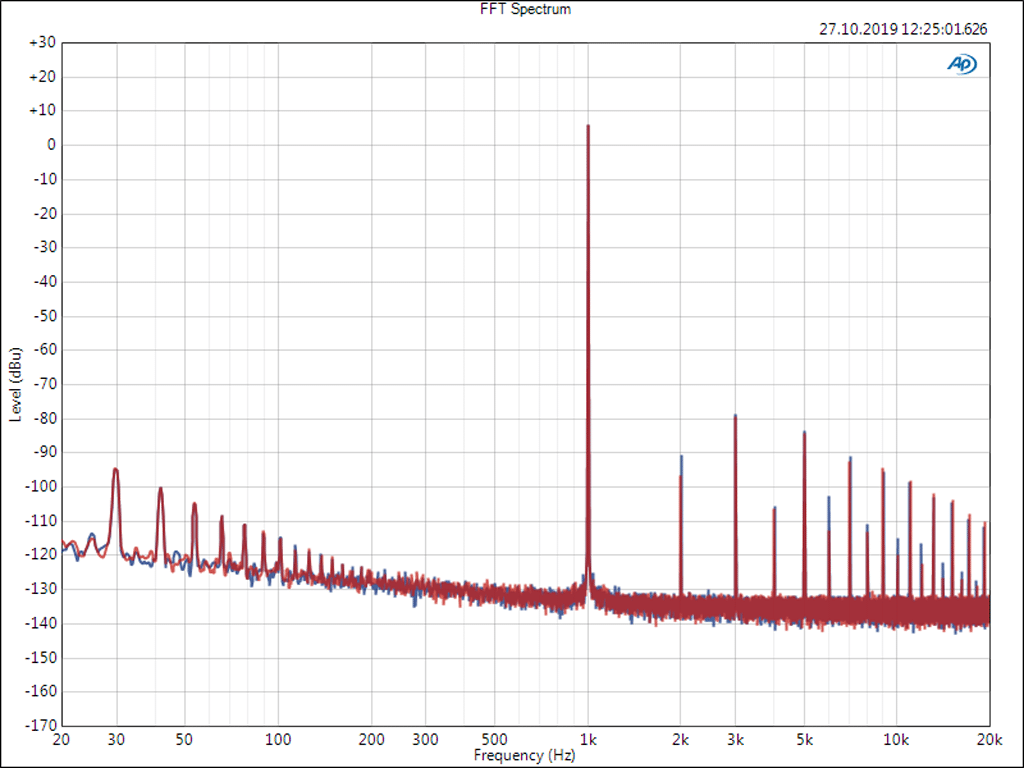Click the AP logo in graph corner

pos(962,64)
